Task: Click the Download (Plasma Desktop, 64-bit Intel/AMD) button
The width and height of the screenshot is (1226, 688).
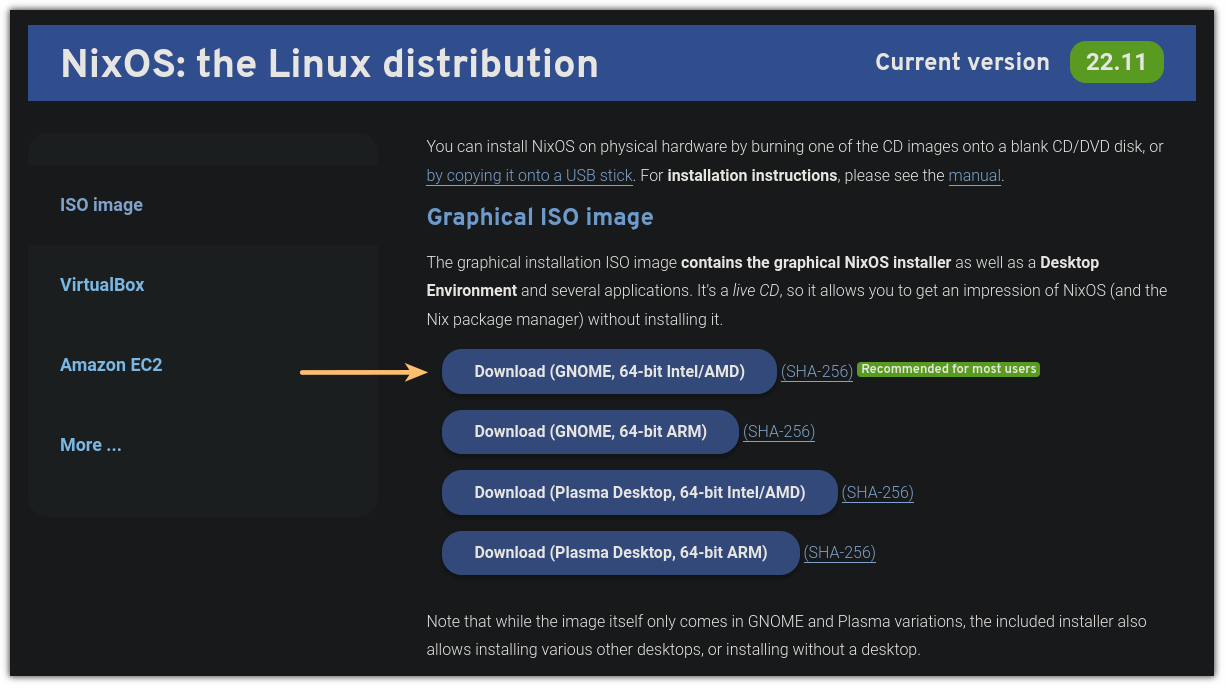Action: point(639,492)
